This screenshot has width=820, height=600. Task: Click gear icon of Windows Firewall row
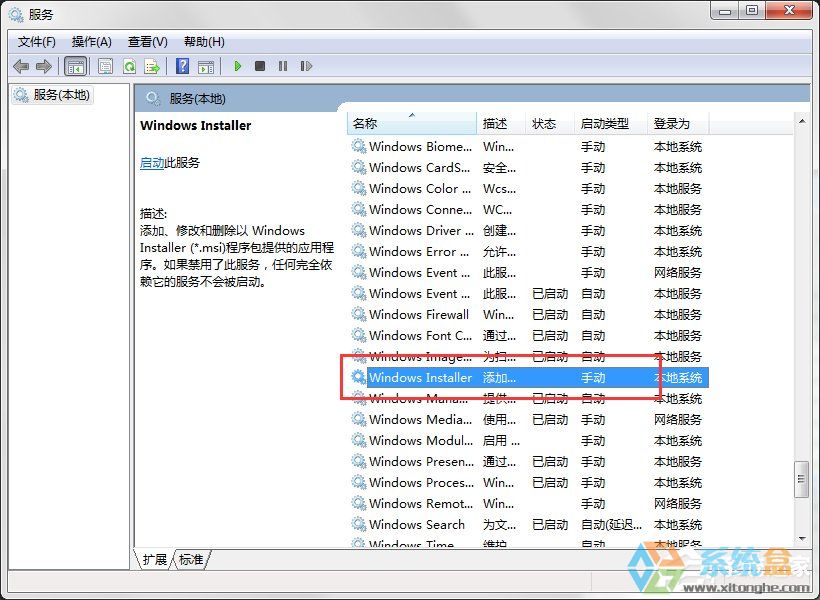pyautogui.click(x=359, y=314)
